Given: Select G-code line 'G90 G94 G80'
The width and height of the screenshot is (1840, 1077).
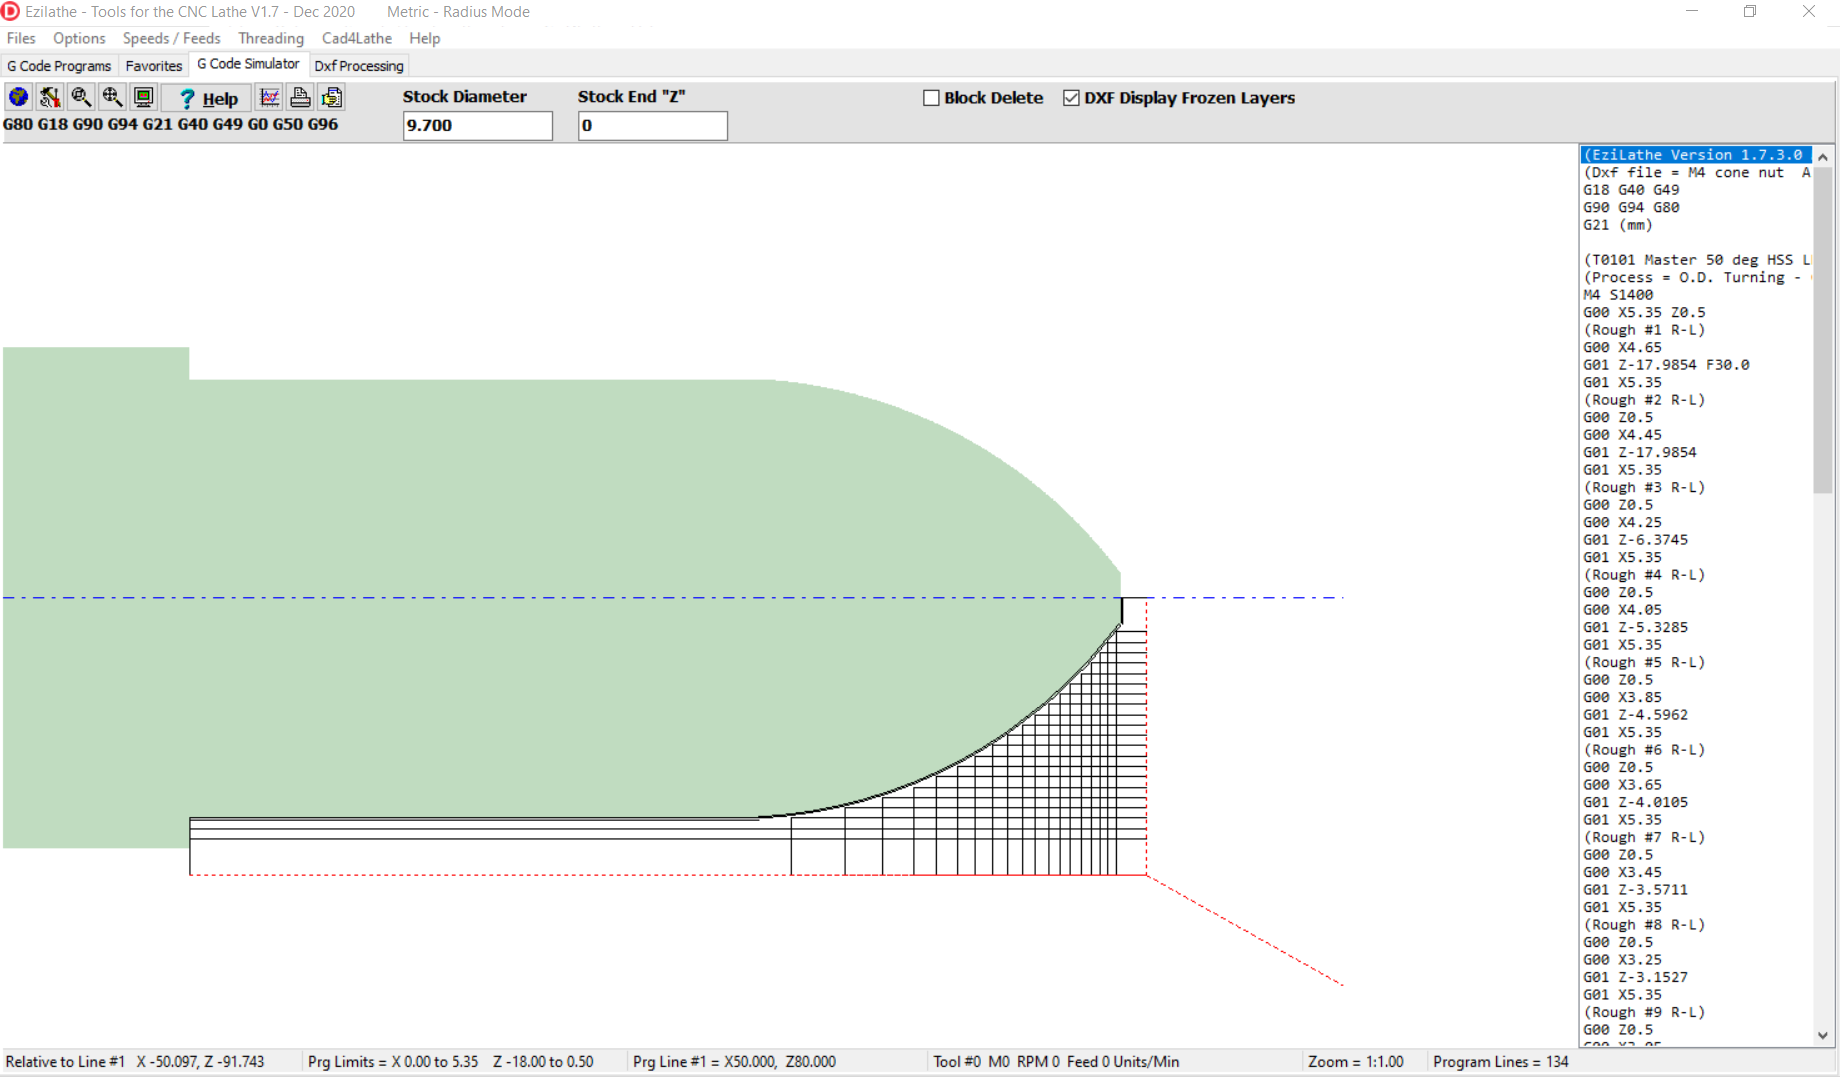Looking at the screenshot, I should [x=1631, y=208].
